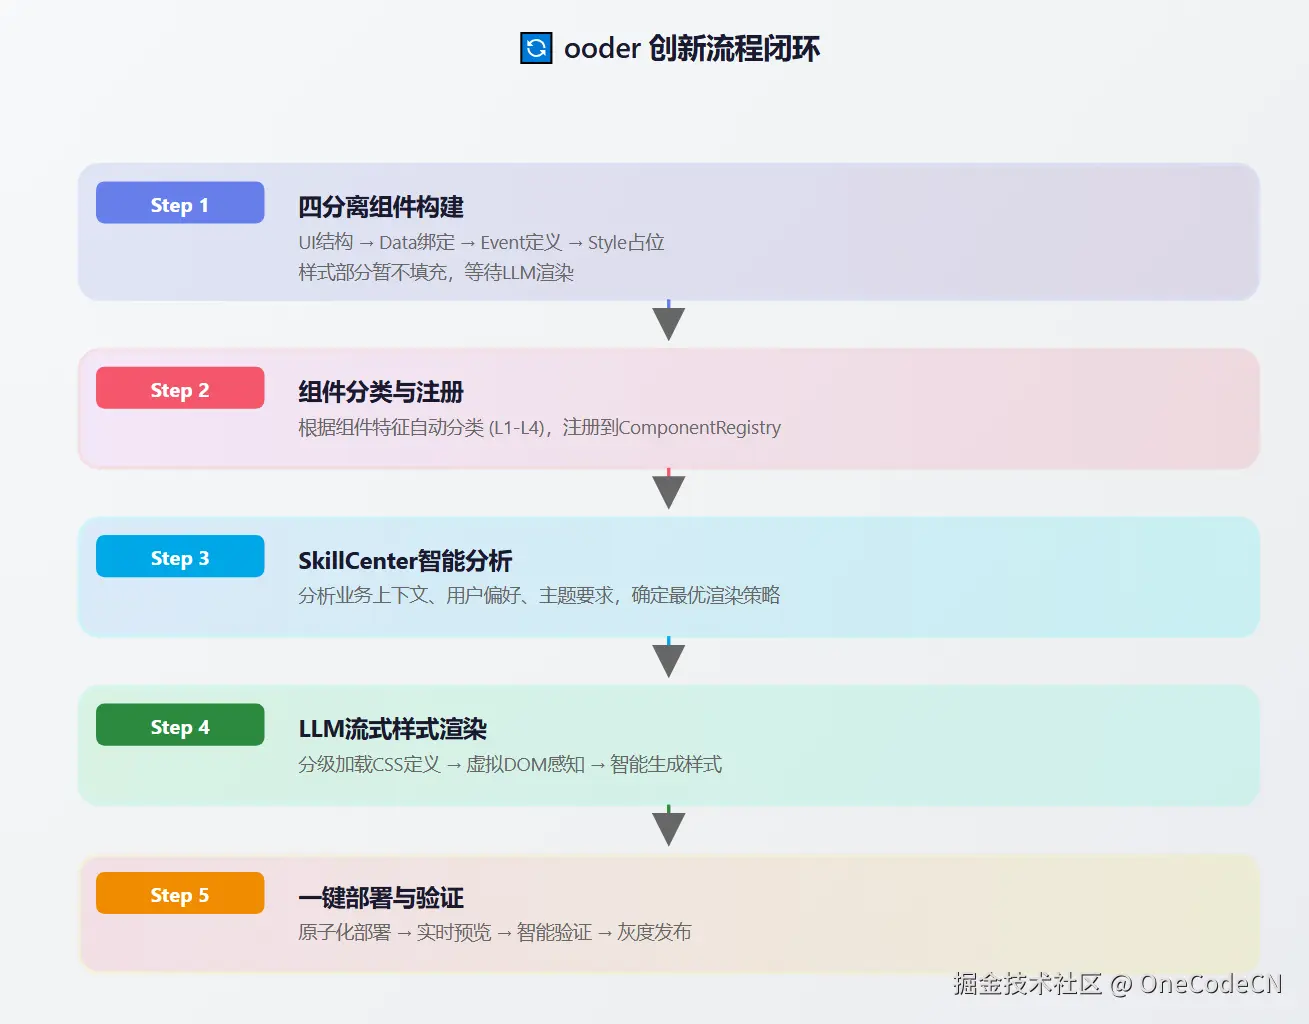
Task: Click the OneCodeCN watermark link
Action: click(x=1211, y=984)
